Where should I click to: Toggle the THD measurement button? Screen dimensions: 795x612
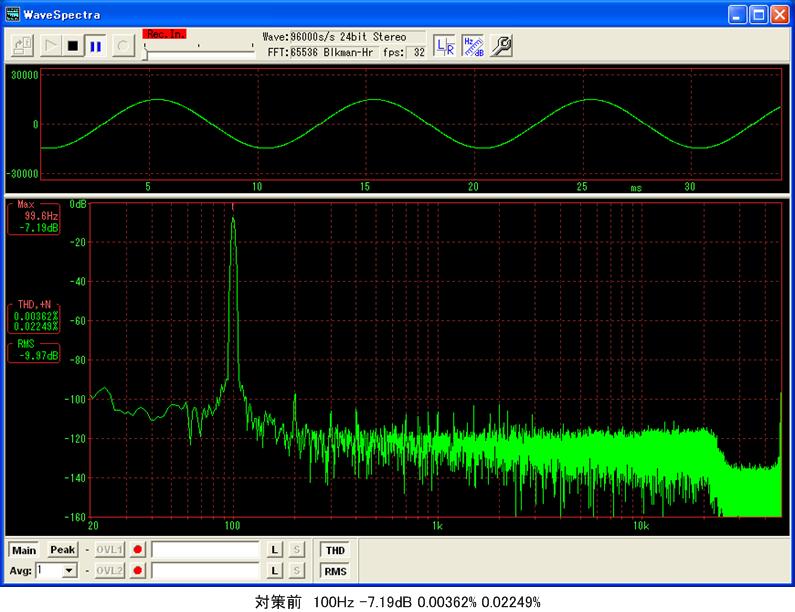333,550
